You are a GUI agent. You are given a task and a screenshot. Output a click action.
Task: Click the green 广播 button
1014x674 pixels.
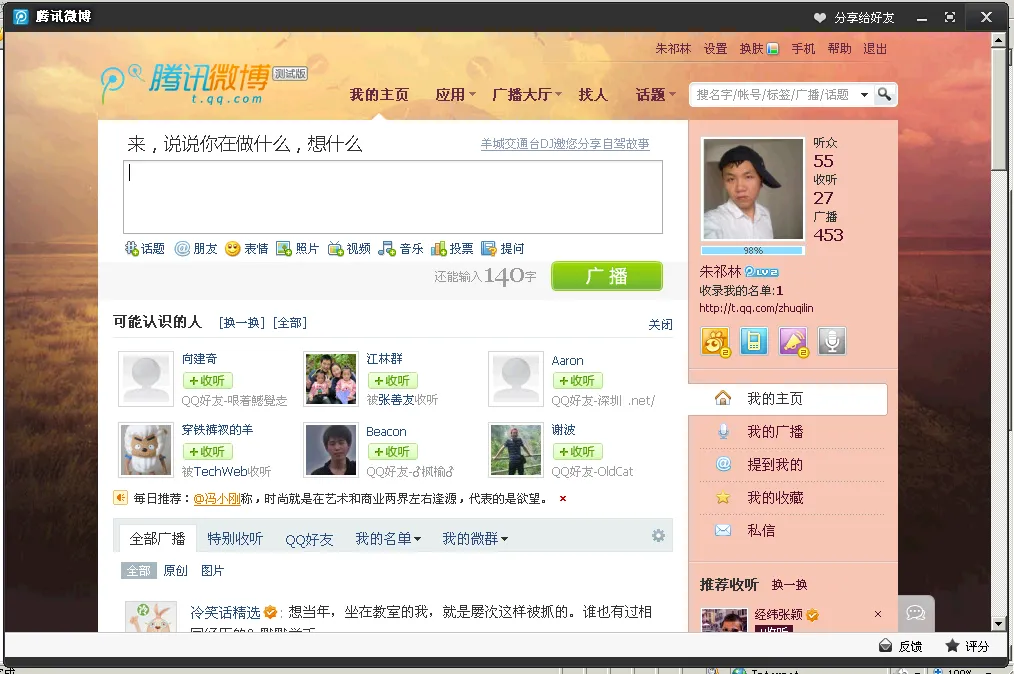[607, 276]
